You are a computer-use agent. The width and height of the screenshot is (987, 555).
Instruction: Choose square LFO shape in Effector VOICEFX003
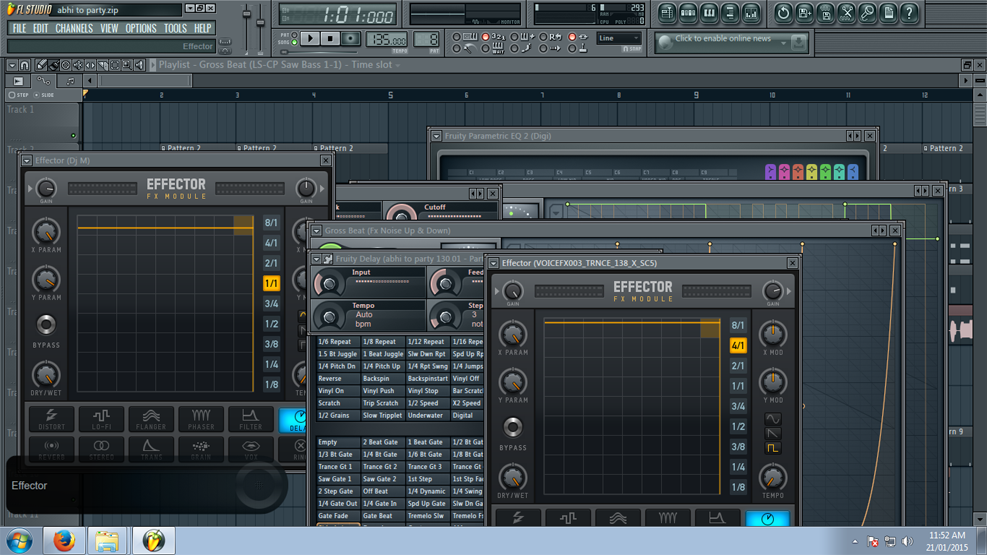pos(772,448)
